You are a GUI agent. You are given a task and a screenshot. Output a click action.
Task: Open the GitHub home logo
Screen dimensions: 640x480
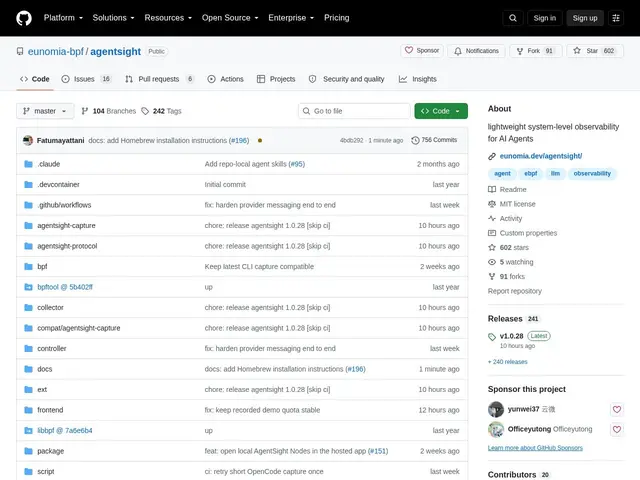pyautogui.click(x=24, y=18)
